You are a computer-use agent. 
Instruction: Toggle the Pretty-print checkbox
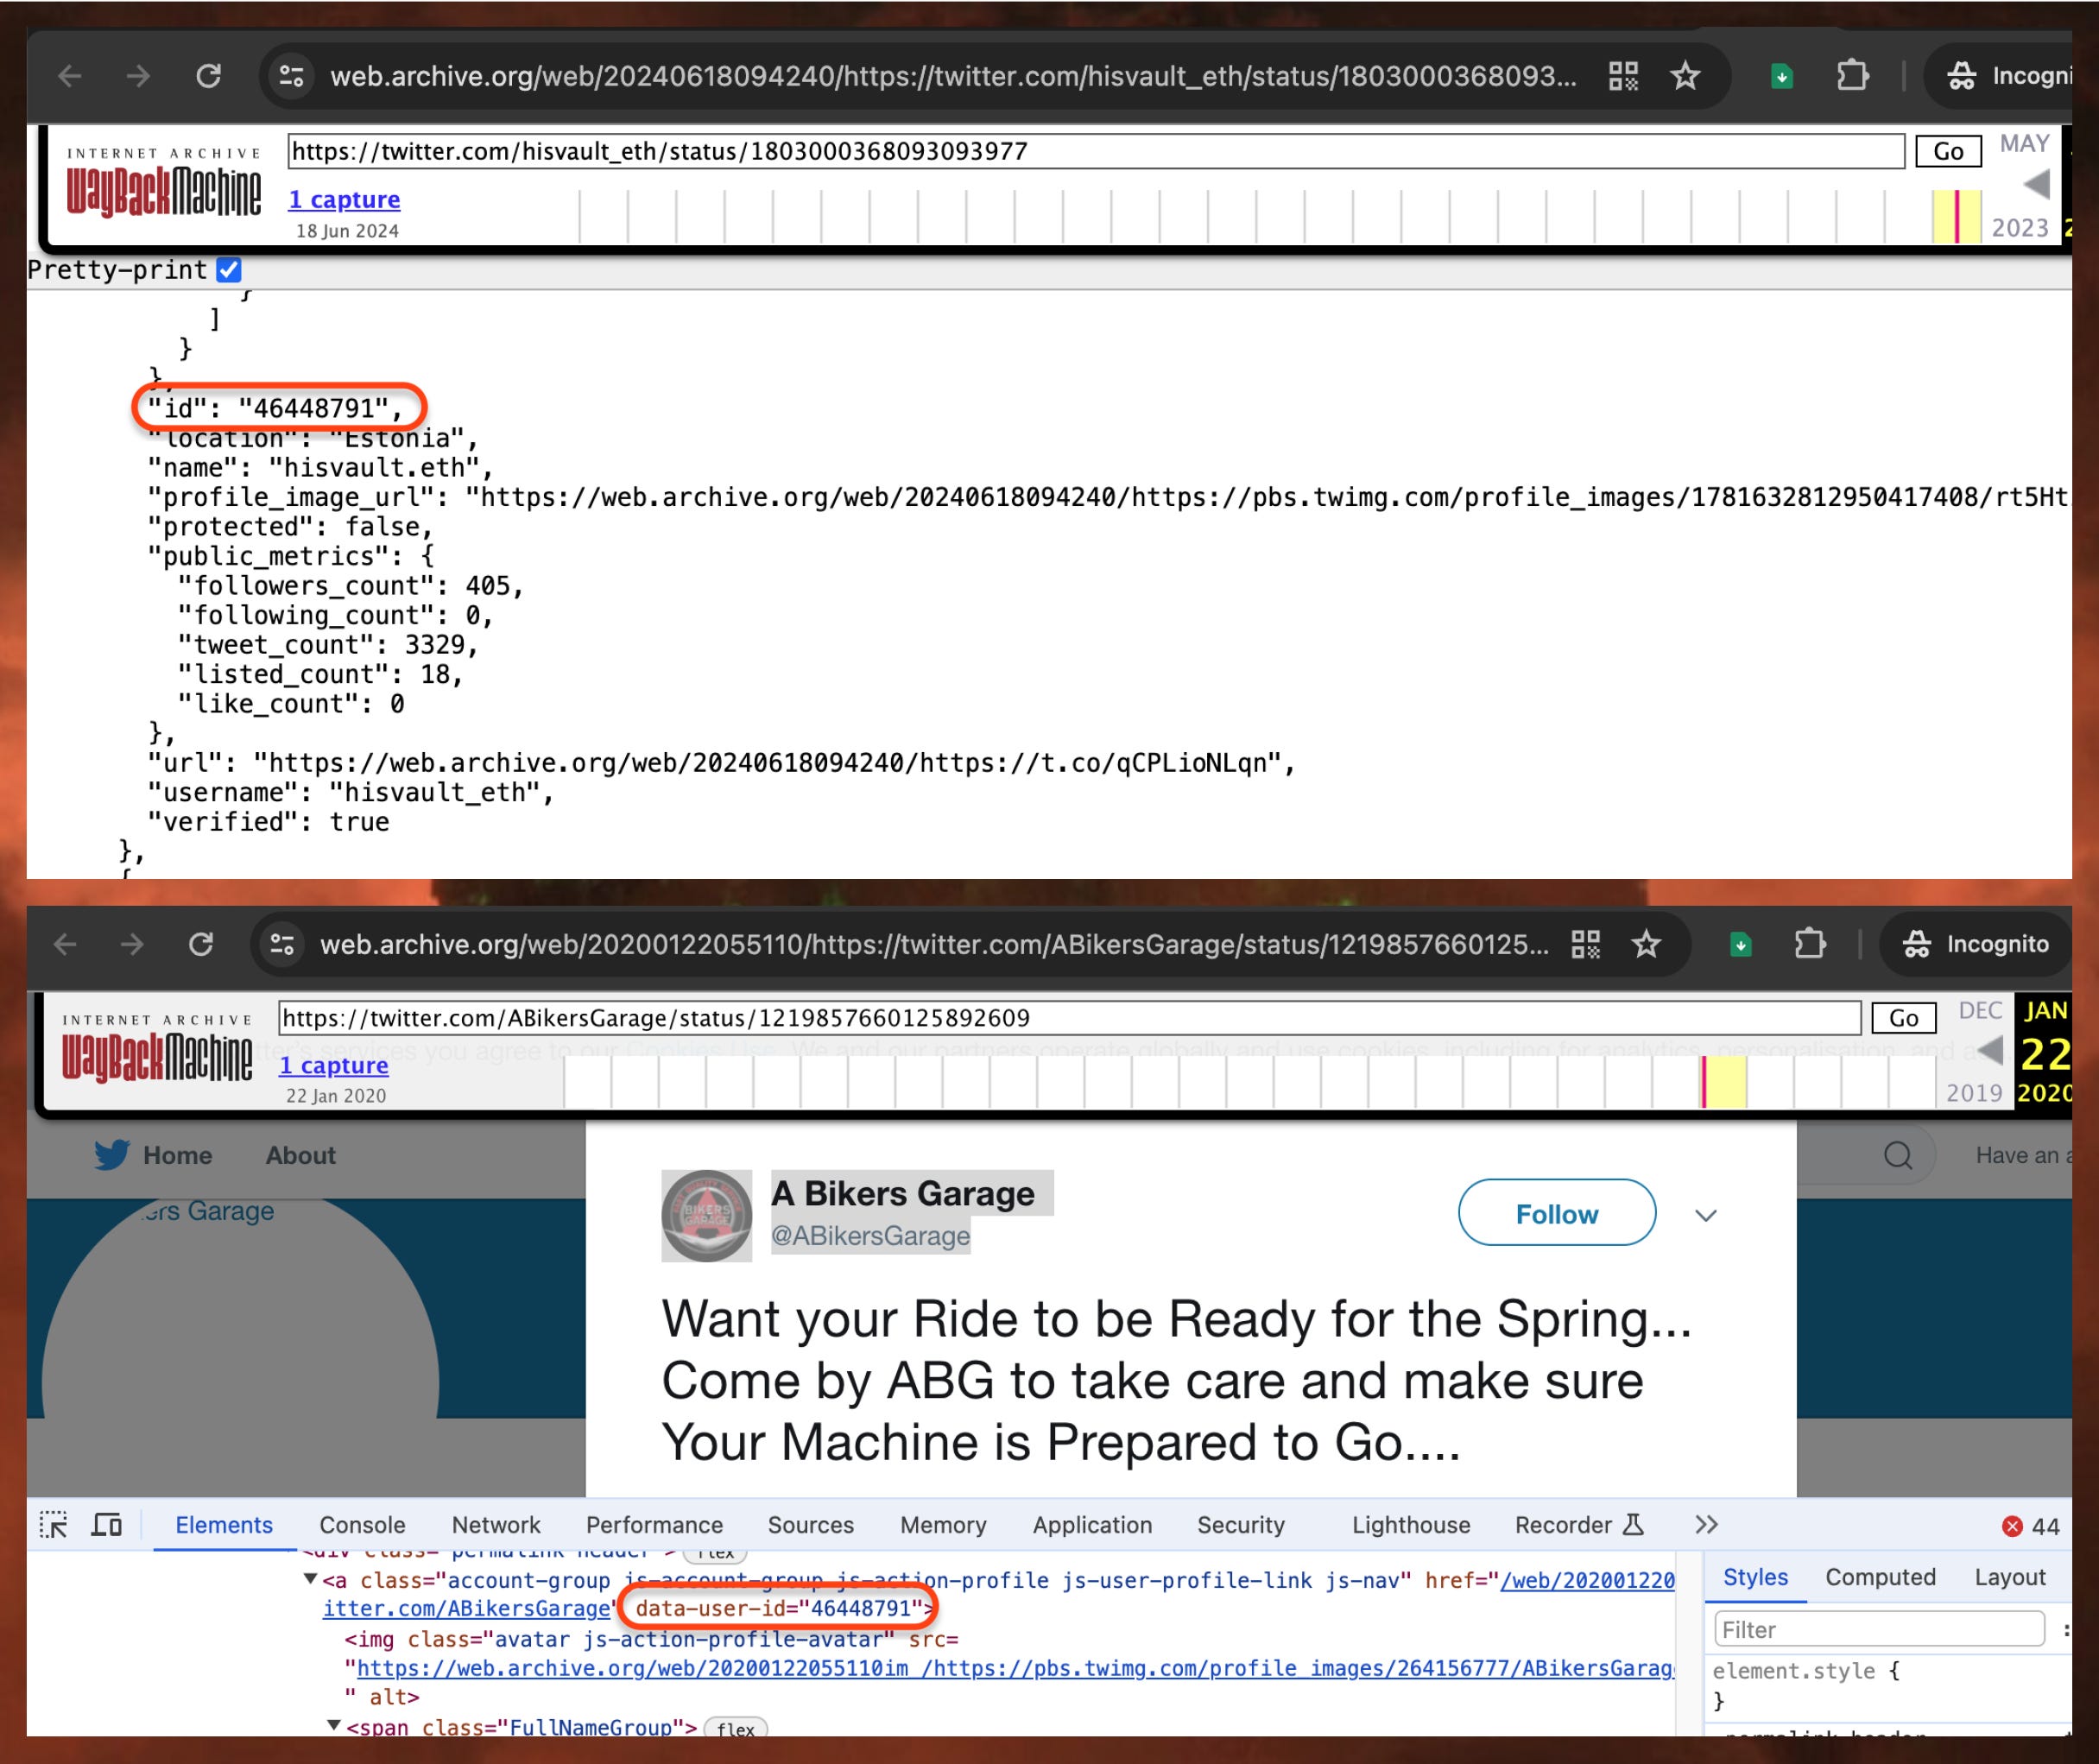[x=229, y=270]
